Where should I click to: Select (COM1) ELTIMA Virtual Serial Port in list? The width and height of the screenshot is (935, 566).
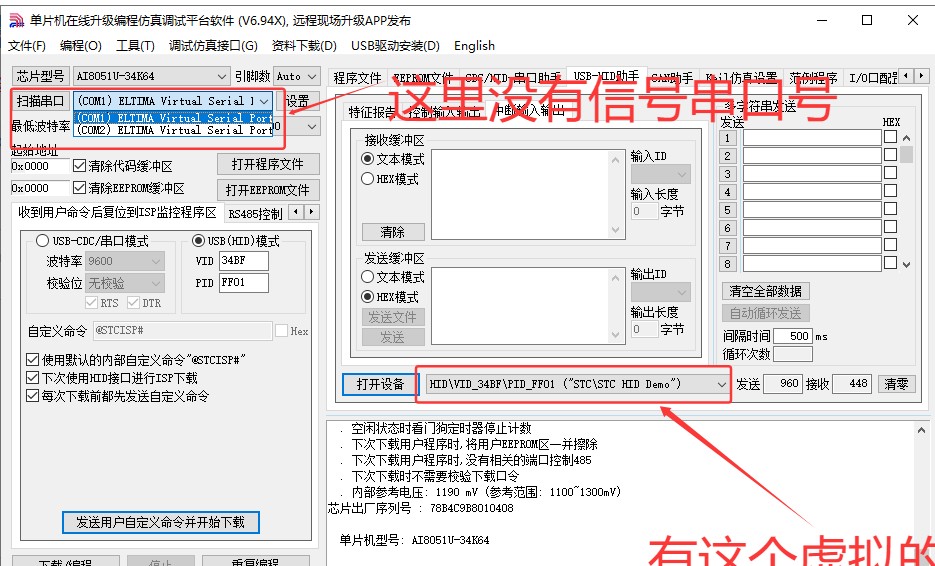click(x=174, y=118)
